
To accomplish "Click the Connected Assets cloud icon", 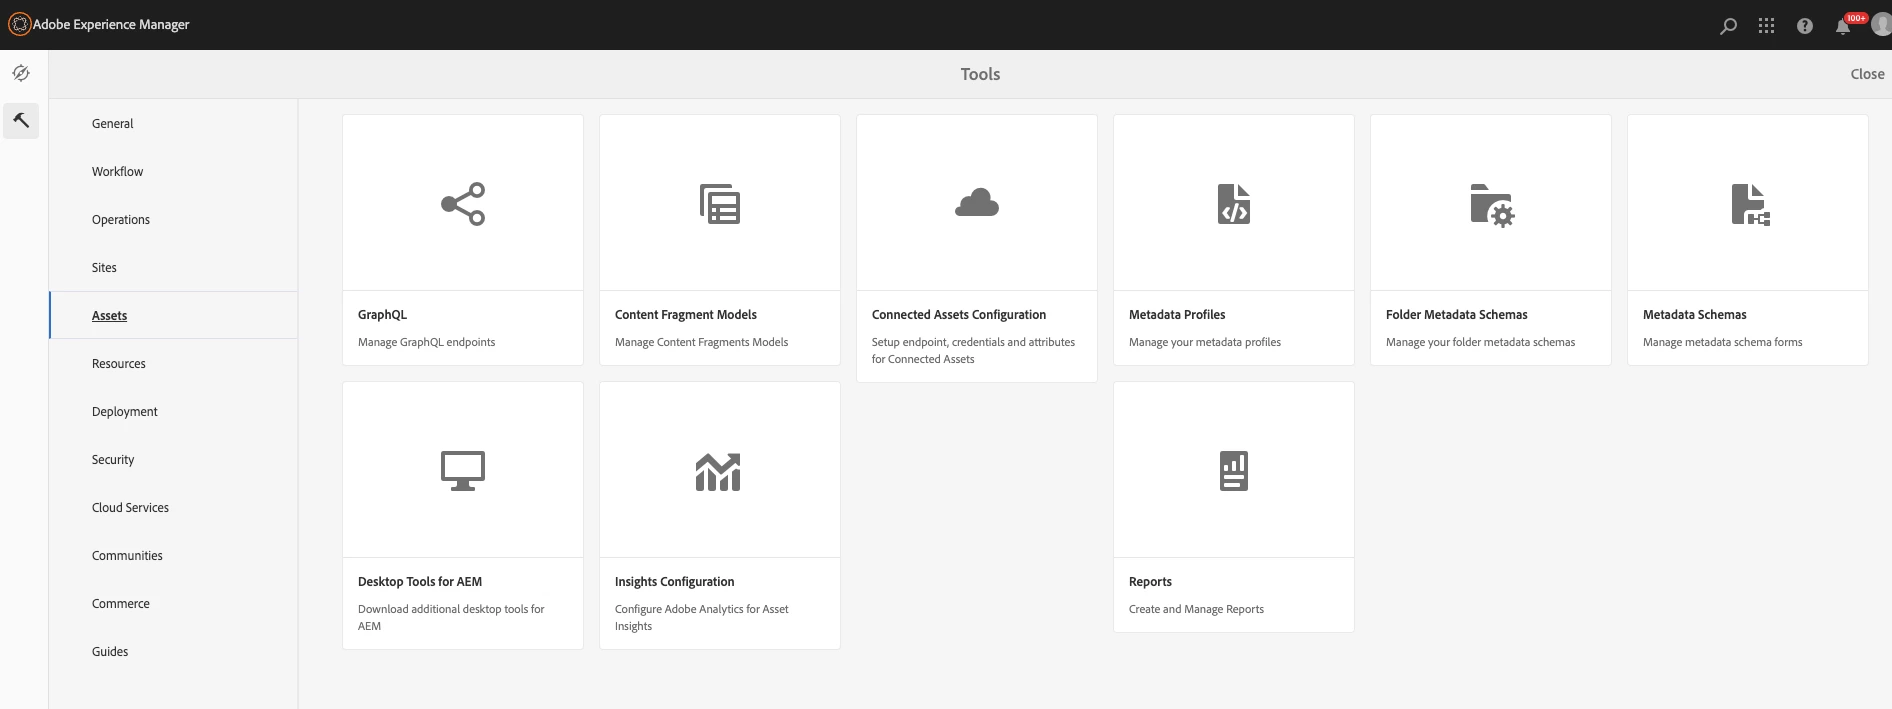I will [x=977, y=203].
